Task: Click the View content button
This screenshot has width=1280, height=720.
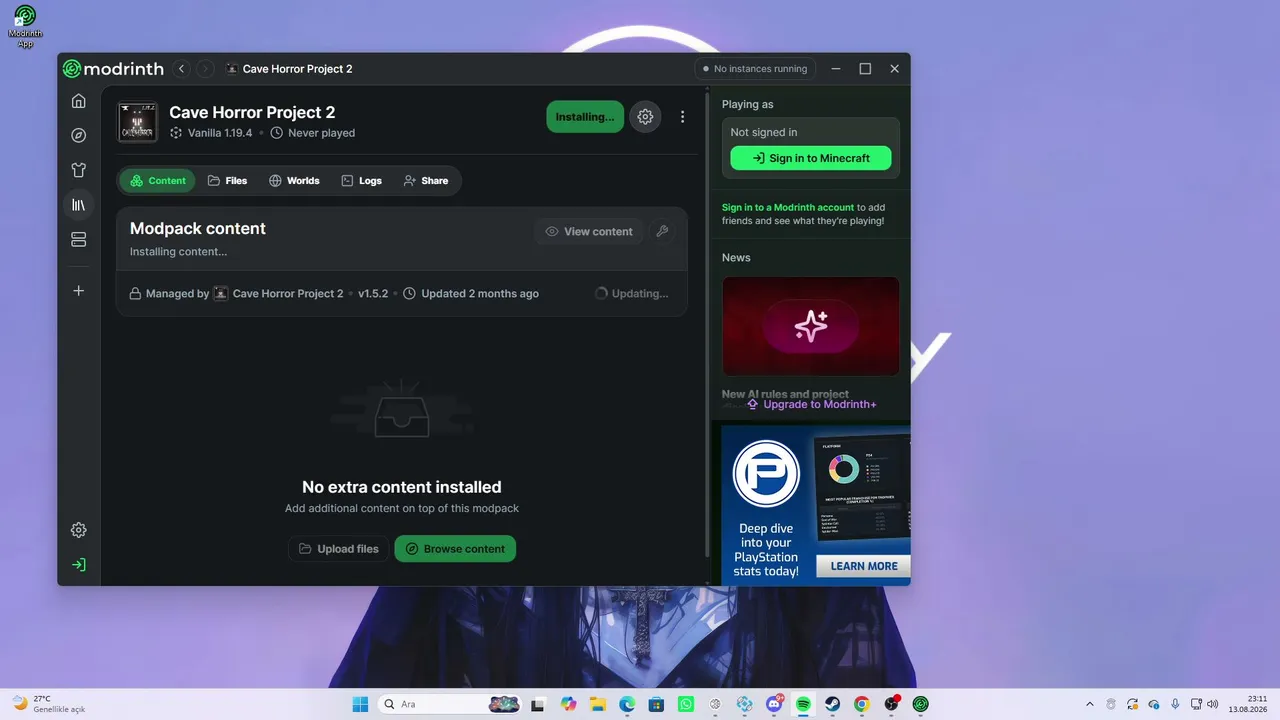Action: click(589, 231)
